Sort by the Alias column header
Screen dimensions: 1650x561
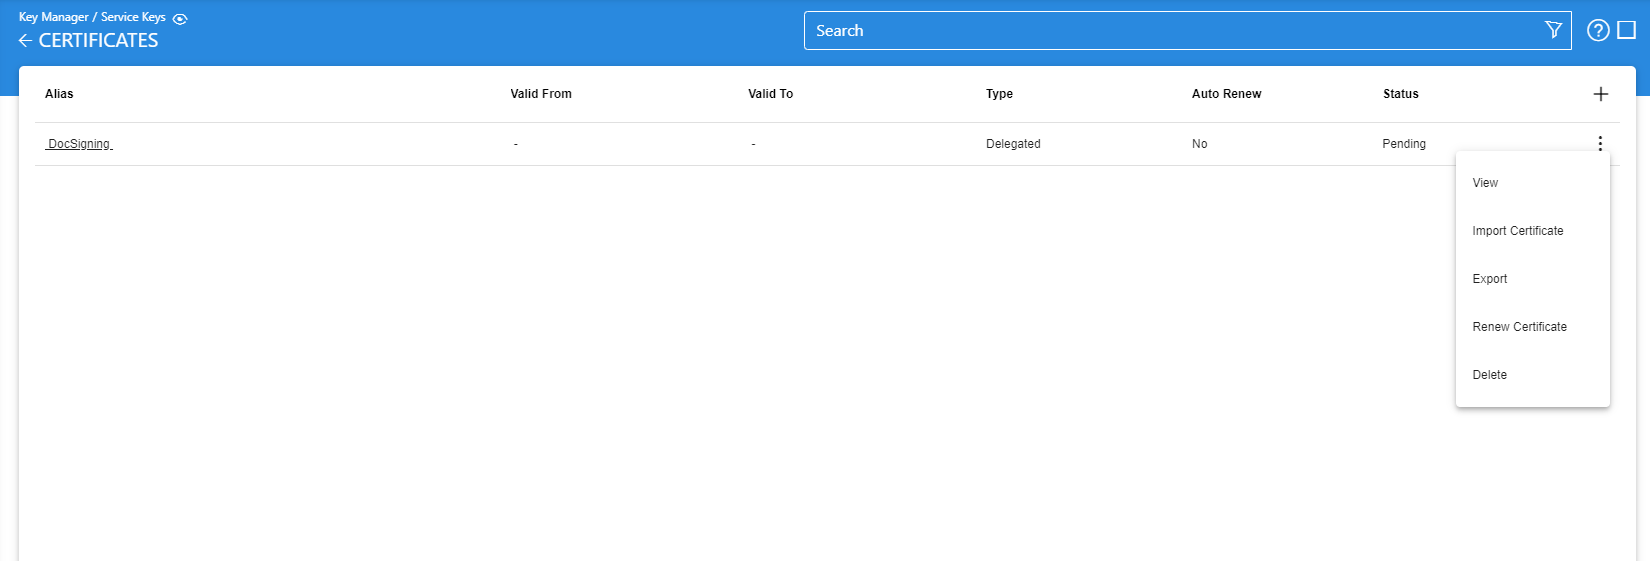(x=59, y=94)
